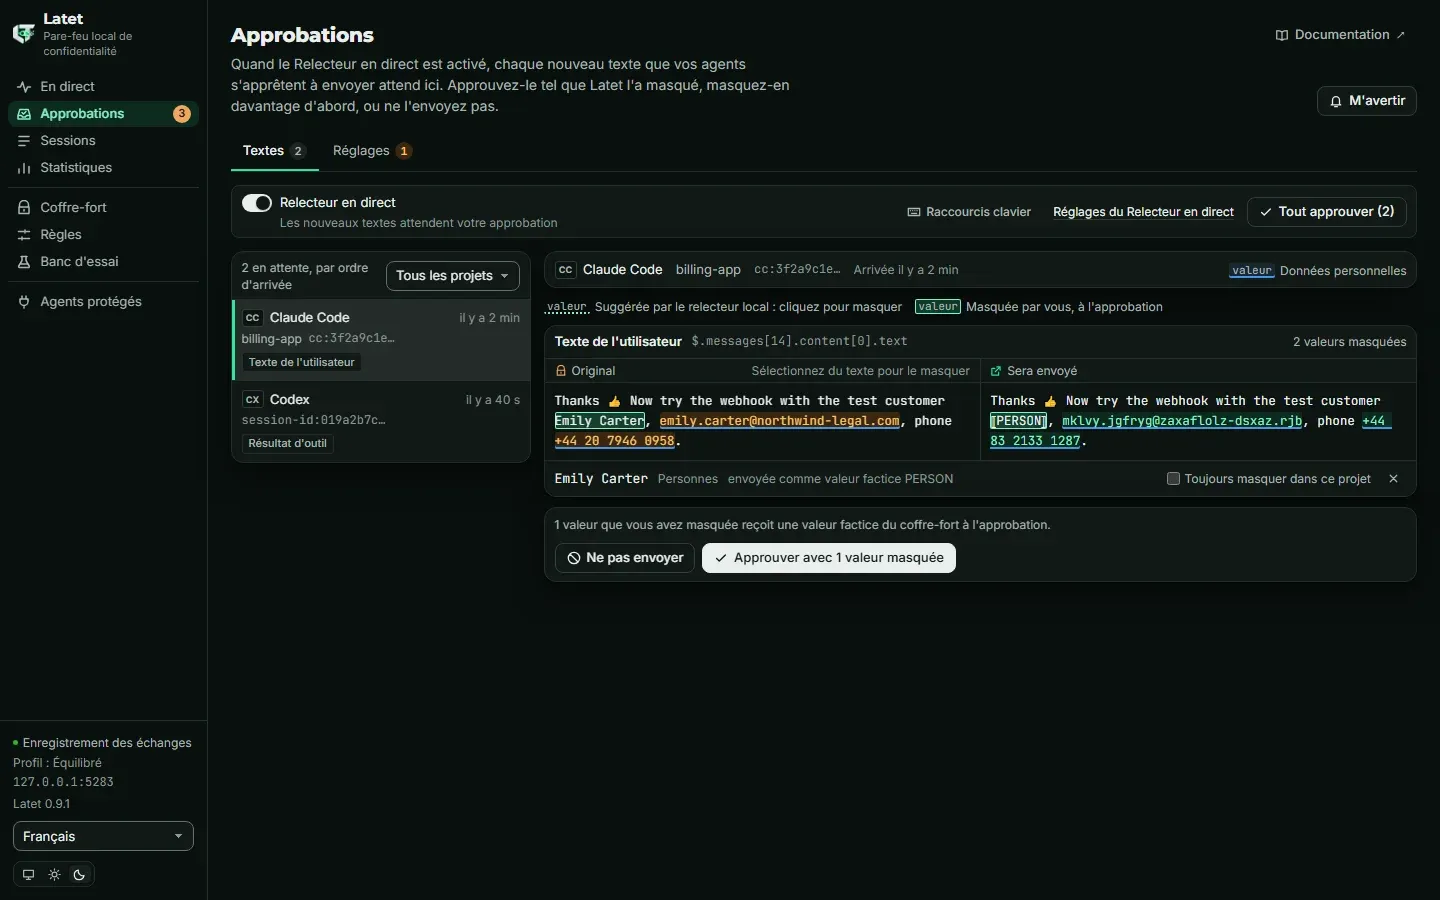Remove the Emily Carter mask with the X
Image resolution: width=1440 pixels, height=900 pixels.
1394,479
